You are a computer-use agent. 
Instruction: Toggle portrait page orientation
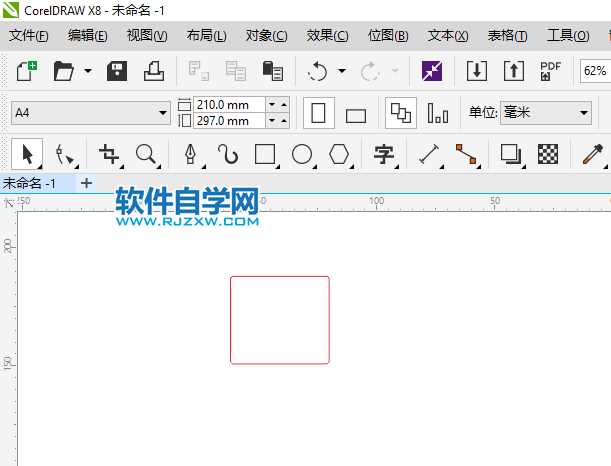coord(319,112)
